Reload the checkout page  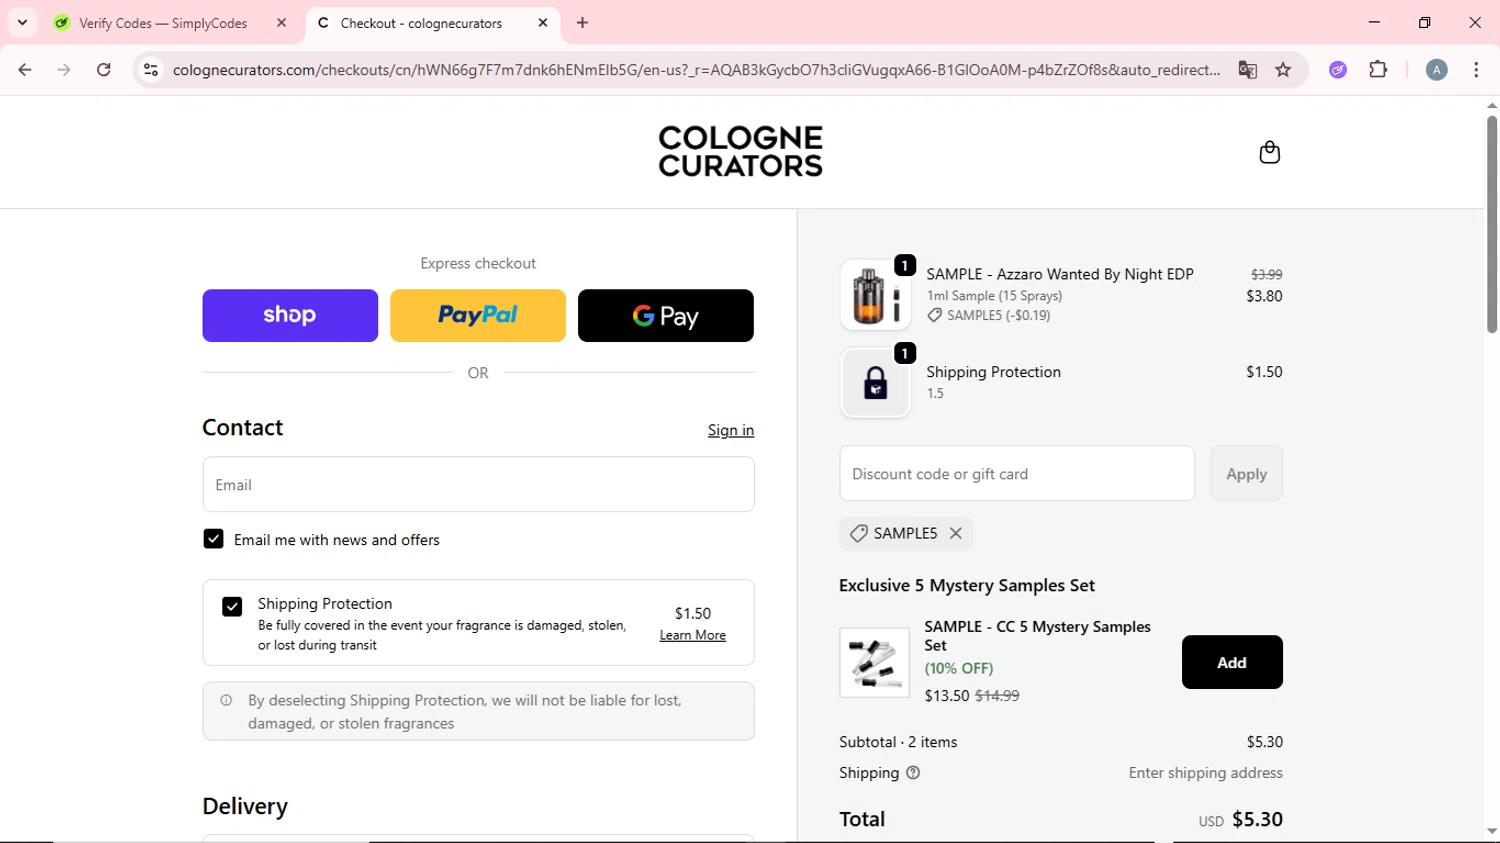pyautogui.click(x=104, y=70)
